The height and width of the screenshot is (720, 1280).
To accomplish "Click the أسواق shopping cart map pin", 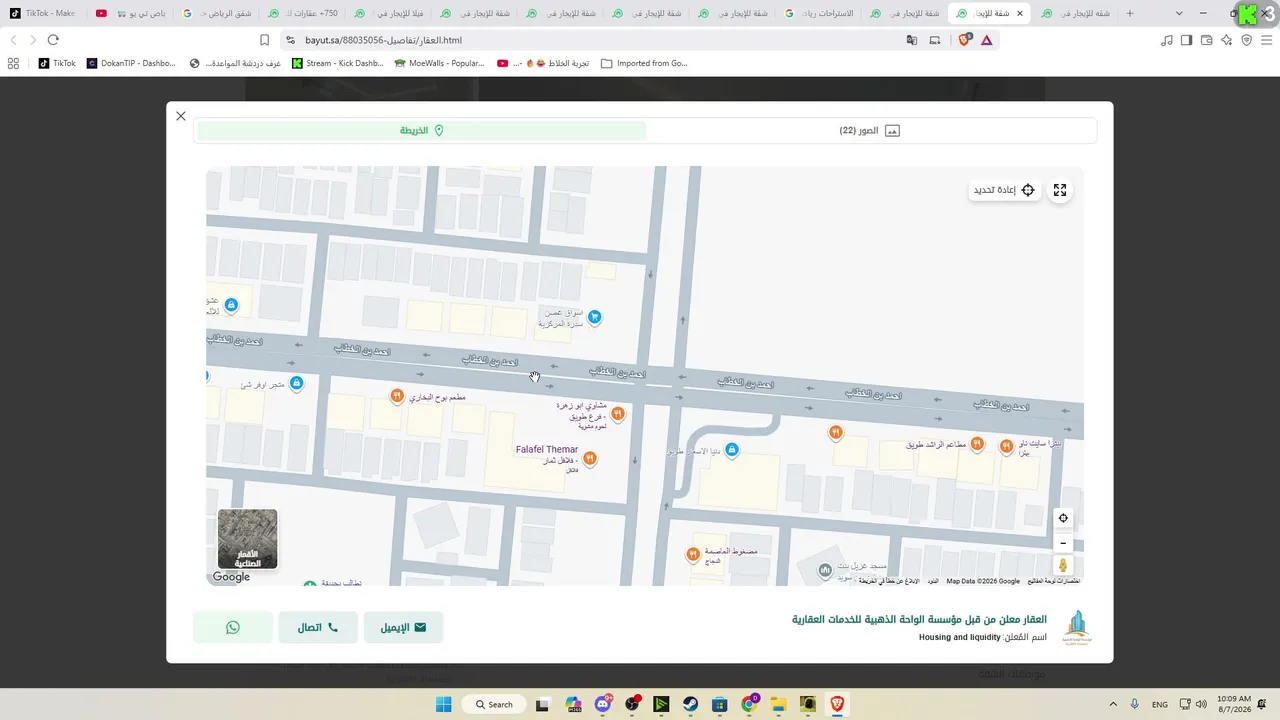I will pyautogui.click(x=595, y=317).
